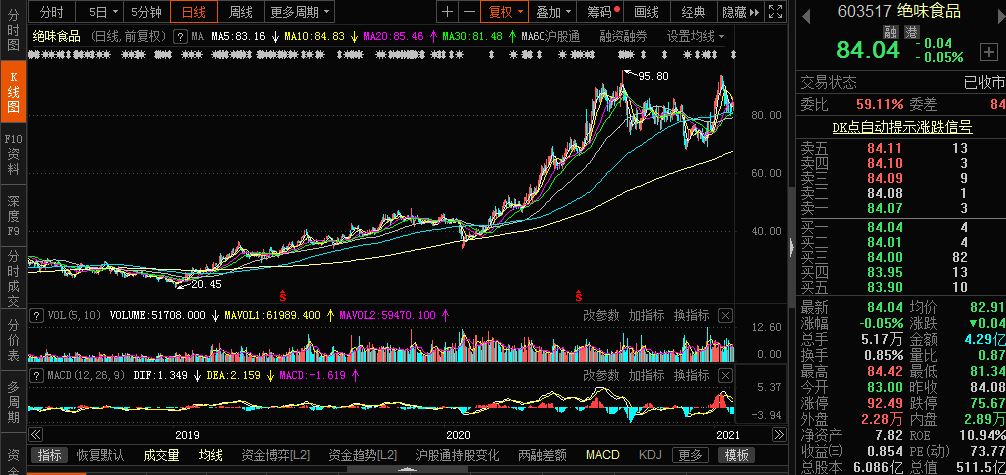Click 换指标 in the VOL panel
The width and height of the screenshot is (1006, 475).
(x=692, y=315)
